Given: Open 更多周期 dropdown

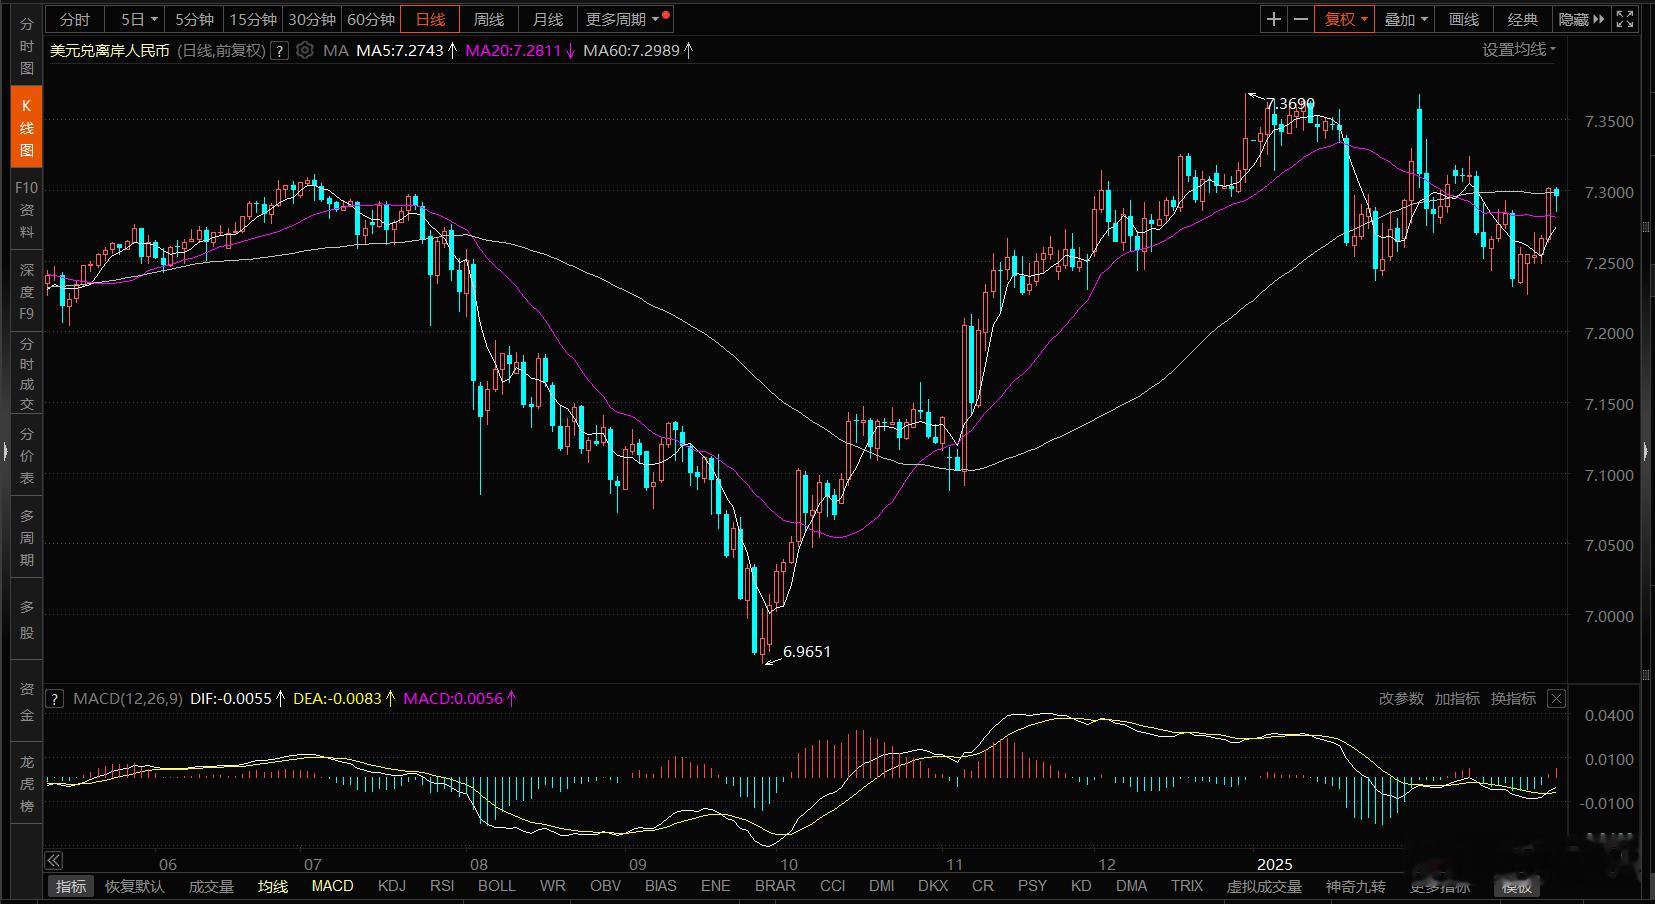Looking at the screenshot, I should (624, 19).
